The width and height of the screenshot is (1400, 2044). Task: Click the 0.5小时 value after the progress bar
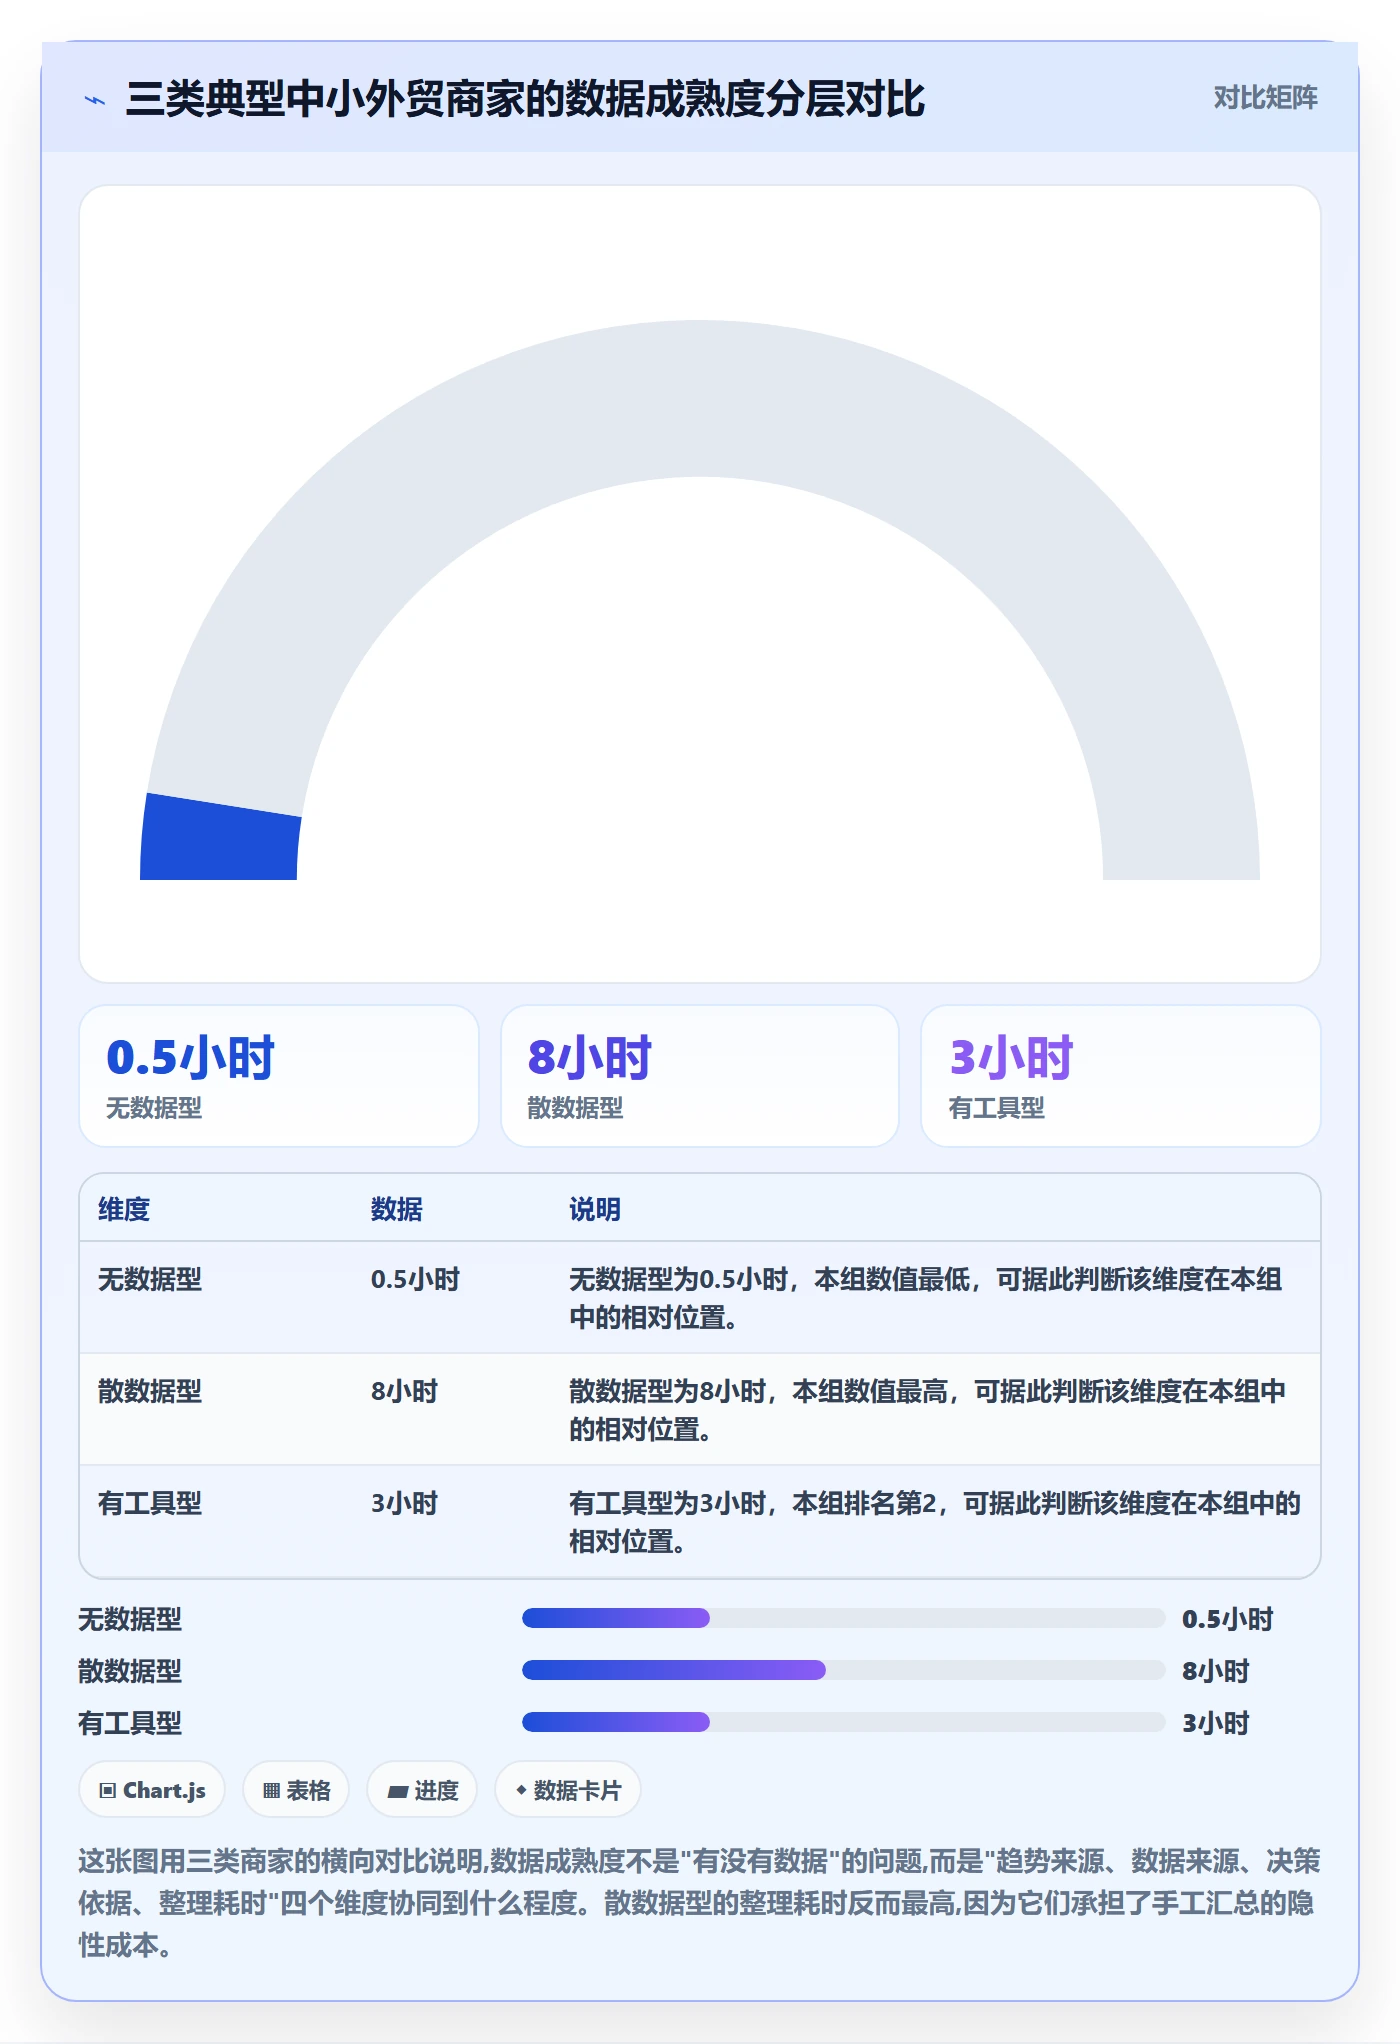pyautogui.click(x=1227, y=1619)
